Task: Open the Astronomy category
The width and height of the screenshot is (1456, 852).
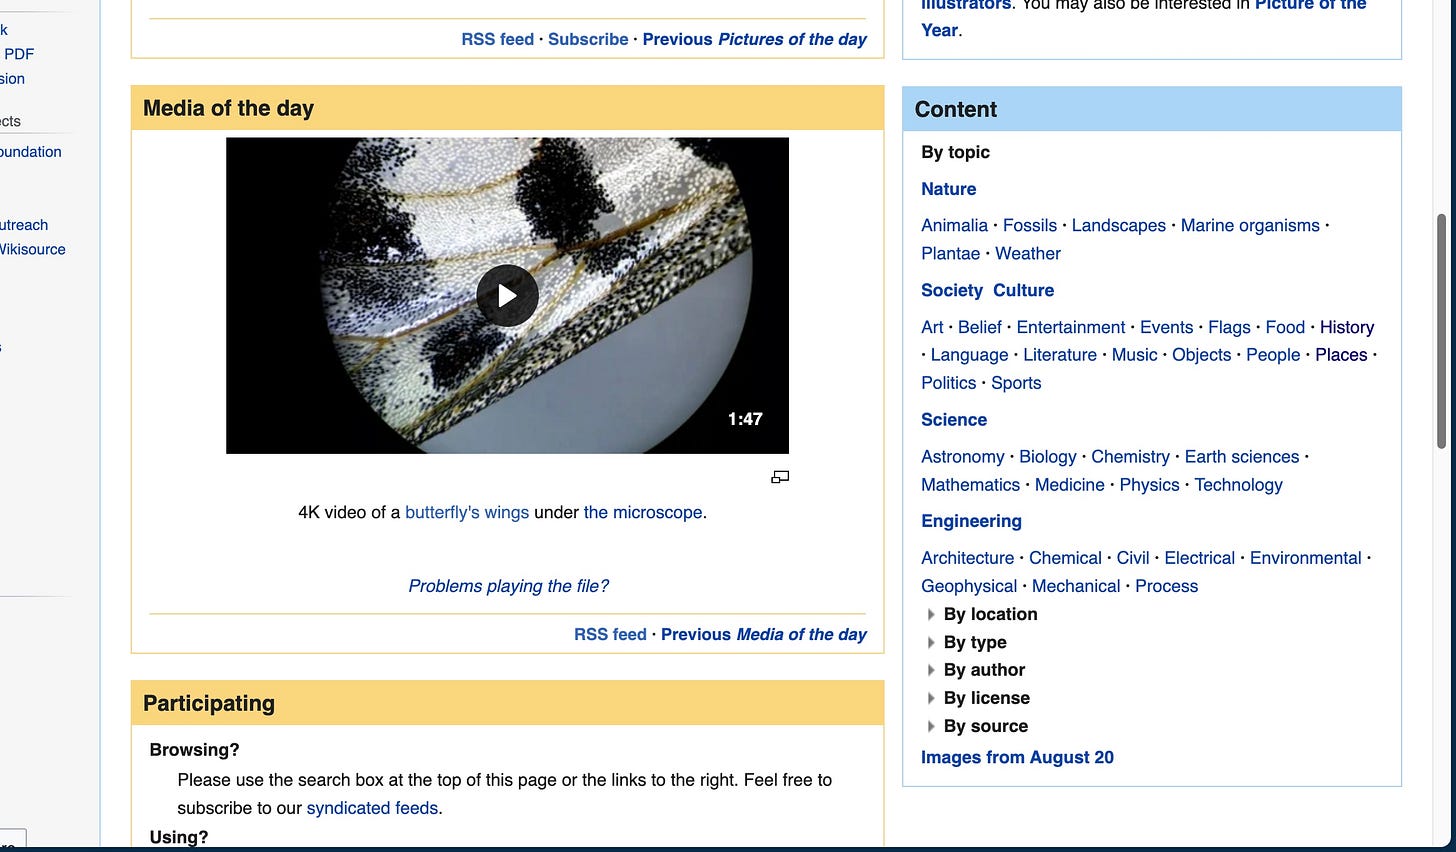Action: [962, 457]
